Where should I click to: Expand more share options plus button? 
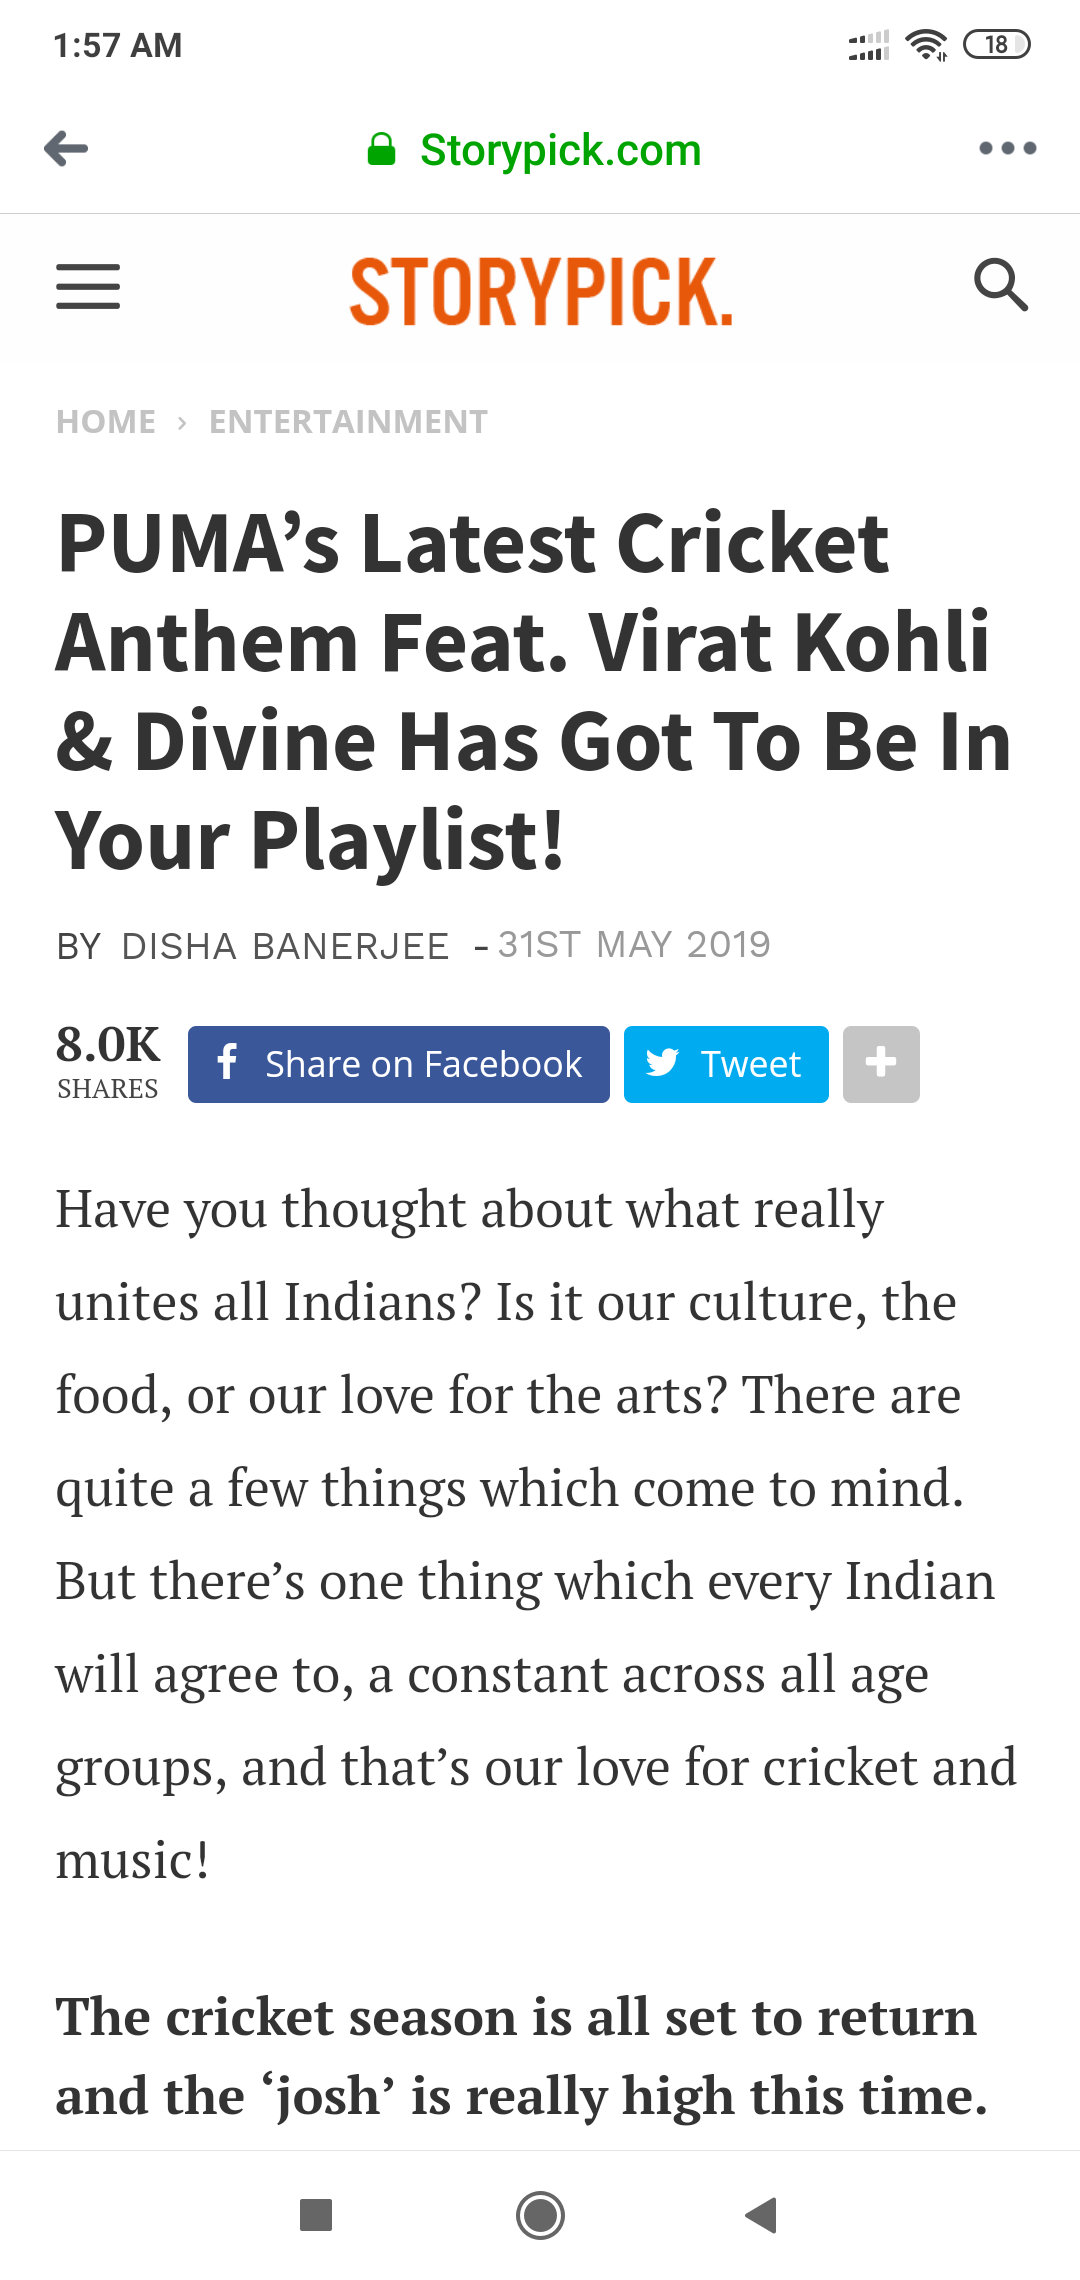[x=881, y=1064]
